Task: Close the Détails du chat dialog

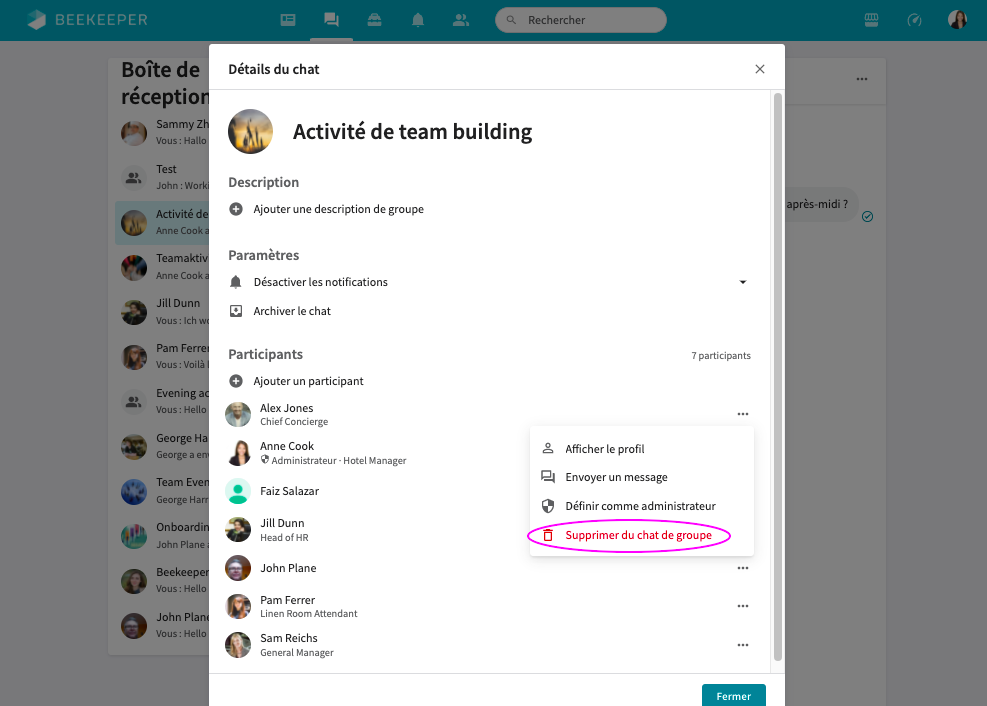Action: (x=760, y=69)
